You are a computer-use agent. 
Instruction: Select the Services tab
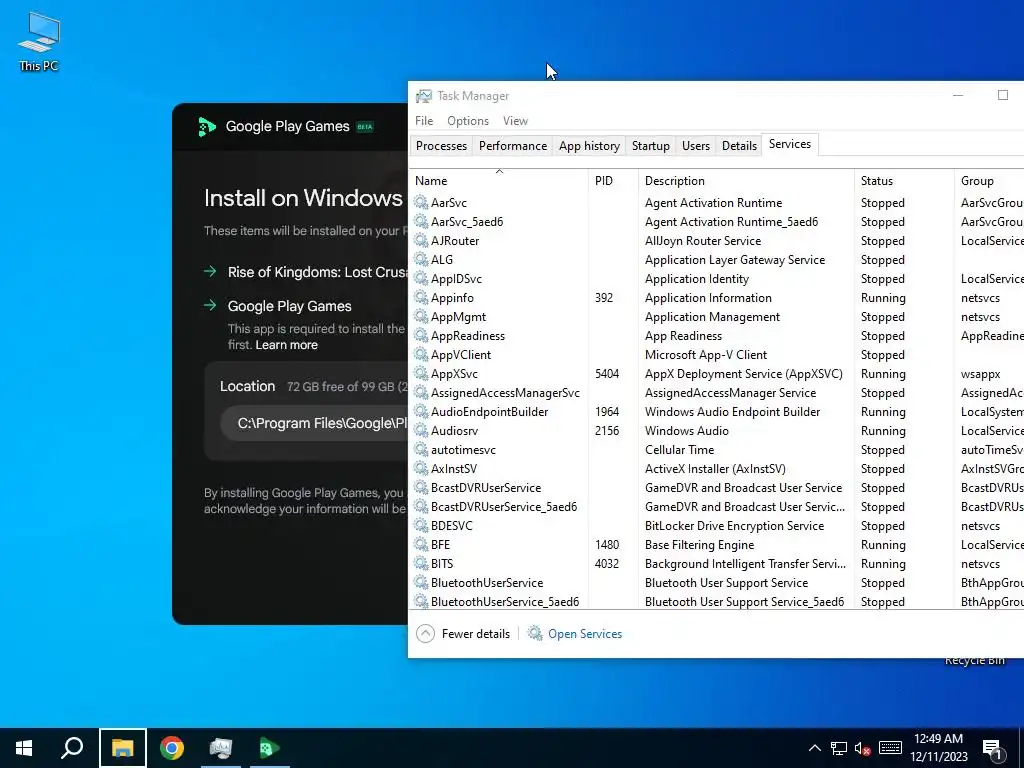click(x=790, y=144)
